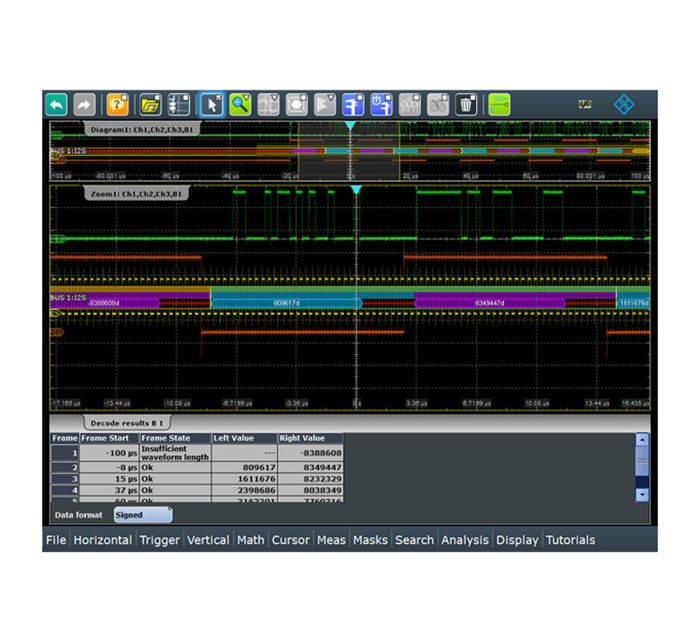This screenshot has height=640, width=700.
Task: Select the green magnifier Zoom tool
Action: [x=240, y=105]
